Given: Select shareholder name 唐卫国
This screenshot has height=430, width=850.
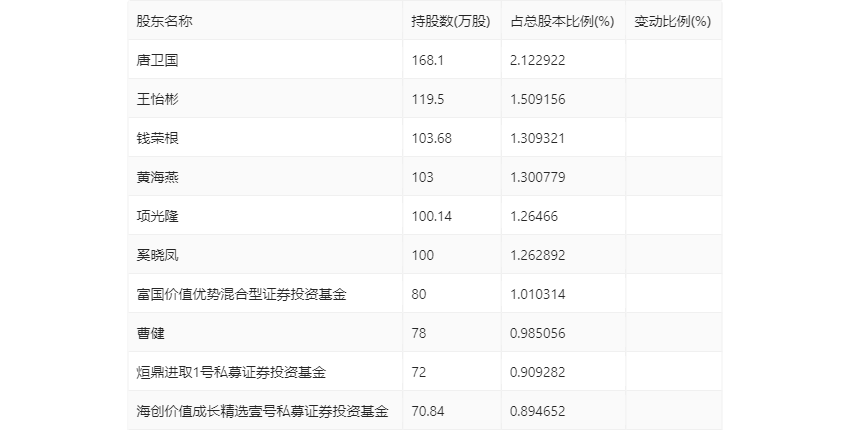Looking at the screenshot, I should [157, 60].
